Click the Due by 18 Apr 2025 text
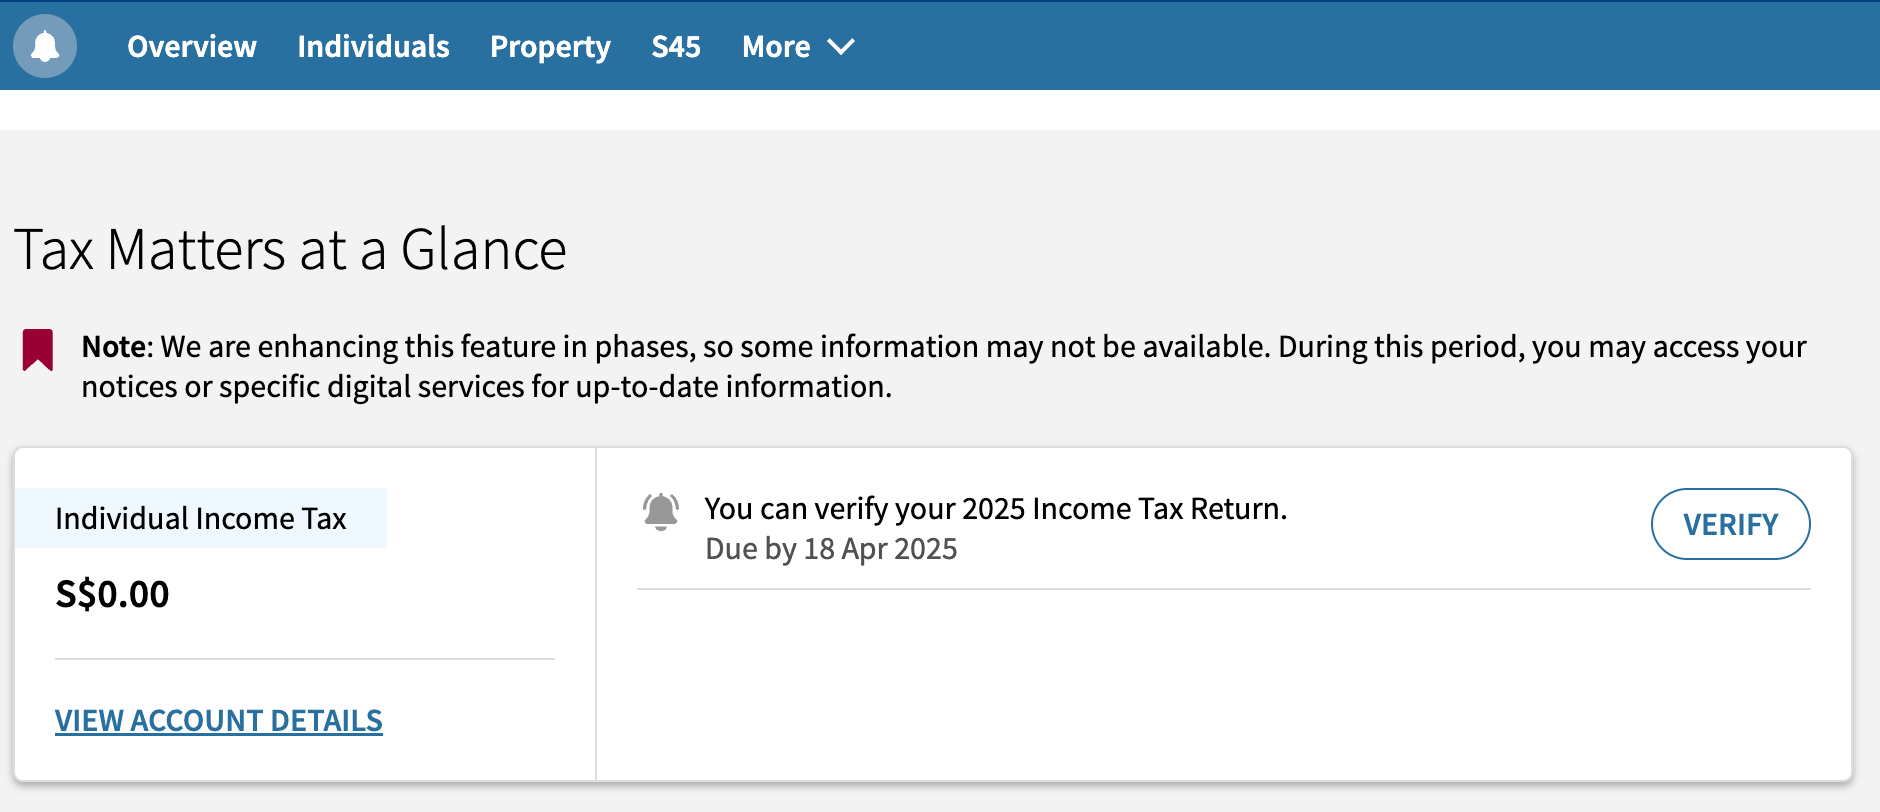Image resolution: width=1880 pixels, height=812 pixels. (831, 549)
